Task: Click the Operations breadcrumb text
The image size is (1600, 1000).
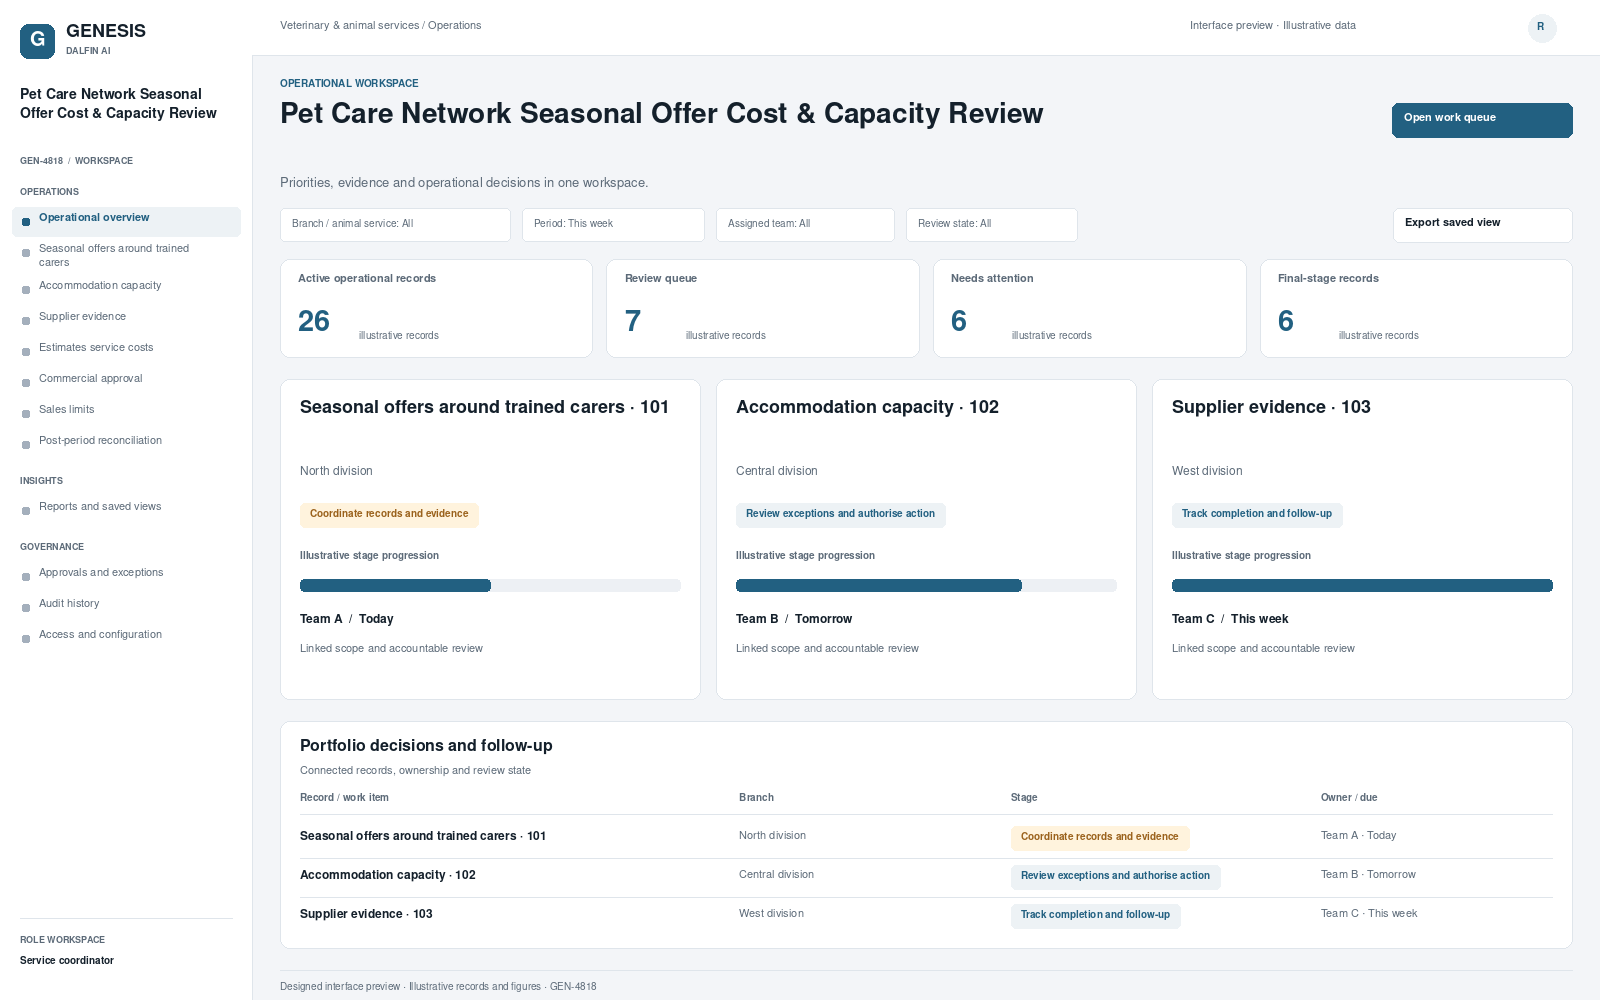Action: 454,26
